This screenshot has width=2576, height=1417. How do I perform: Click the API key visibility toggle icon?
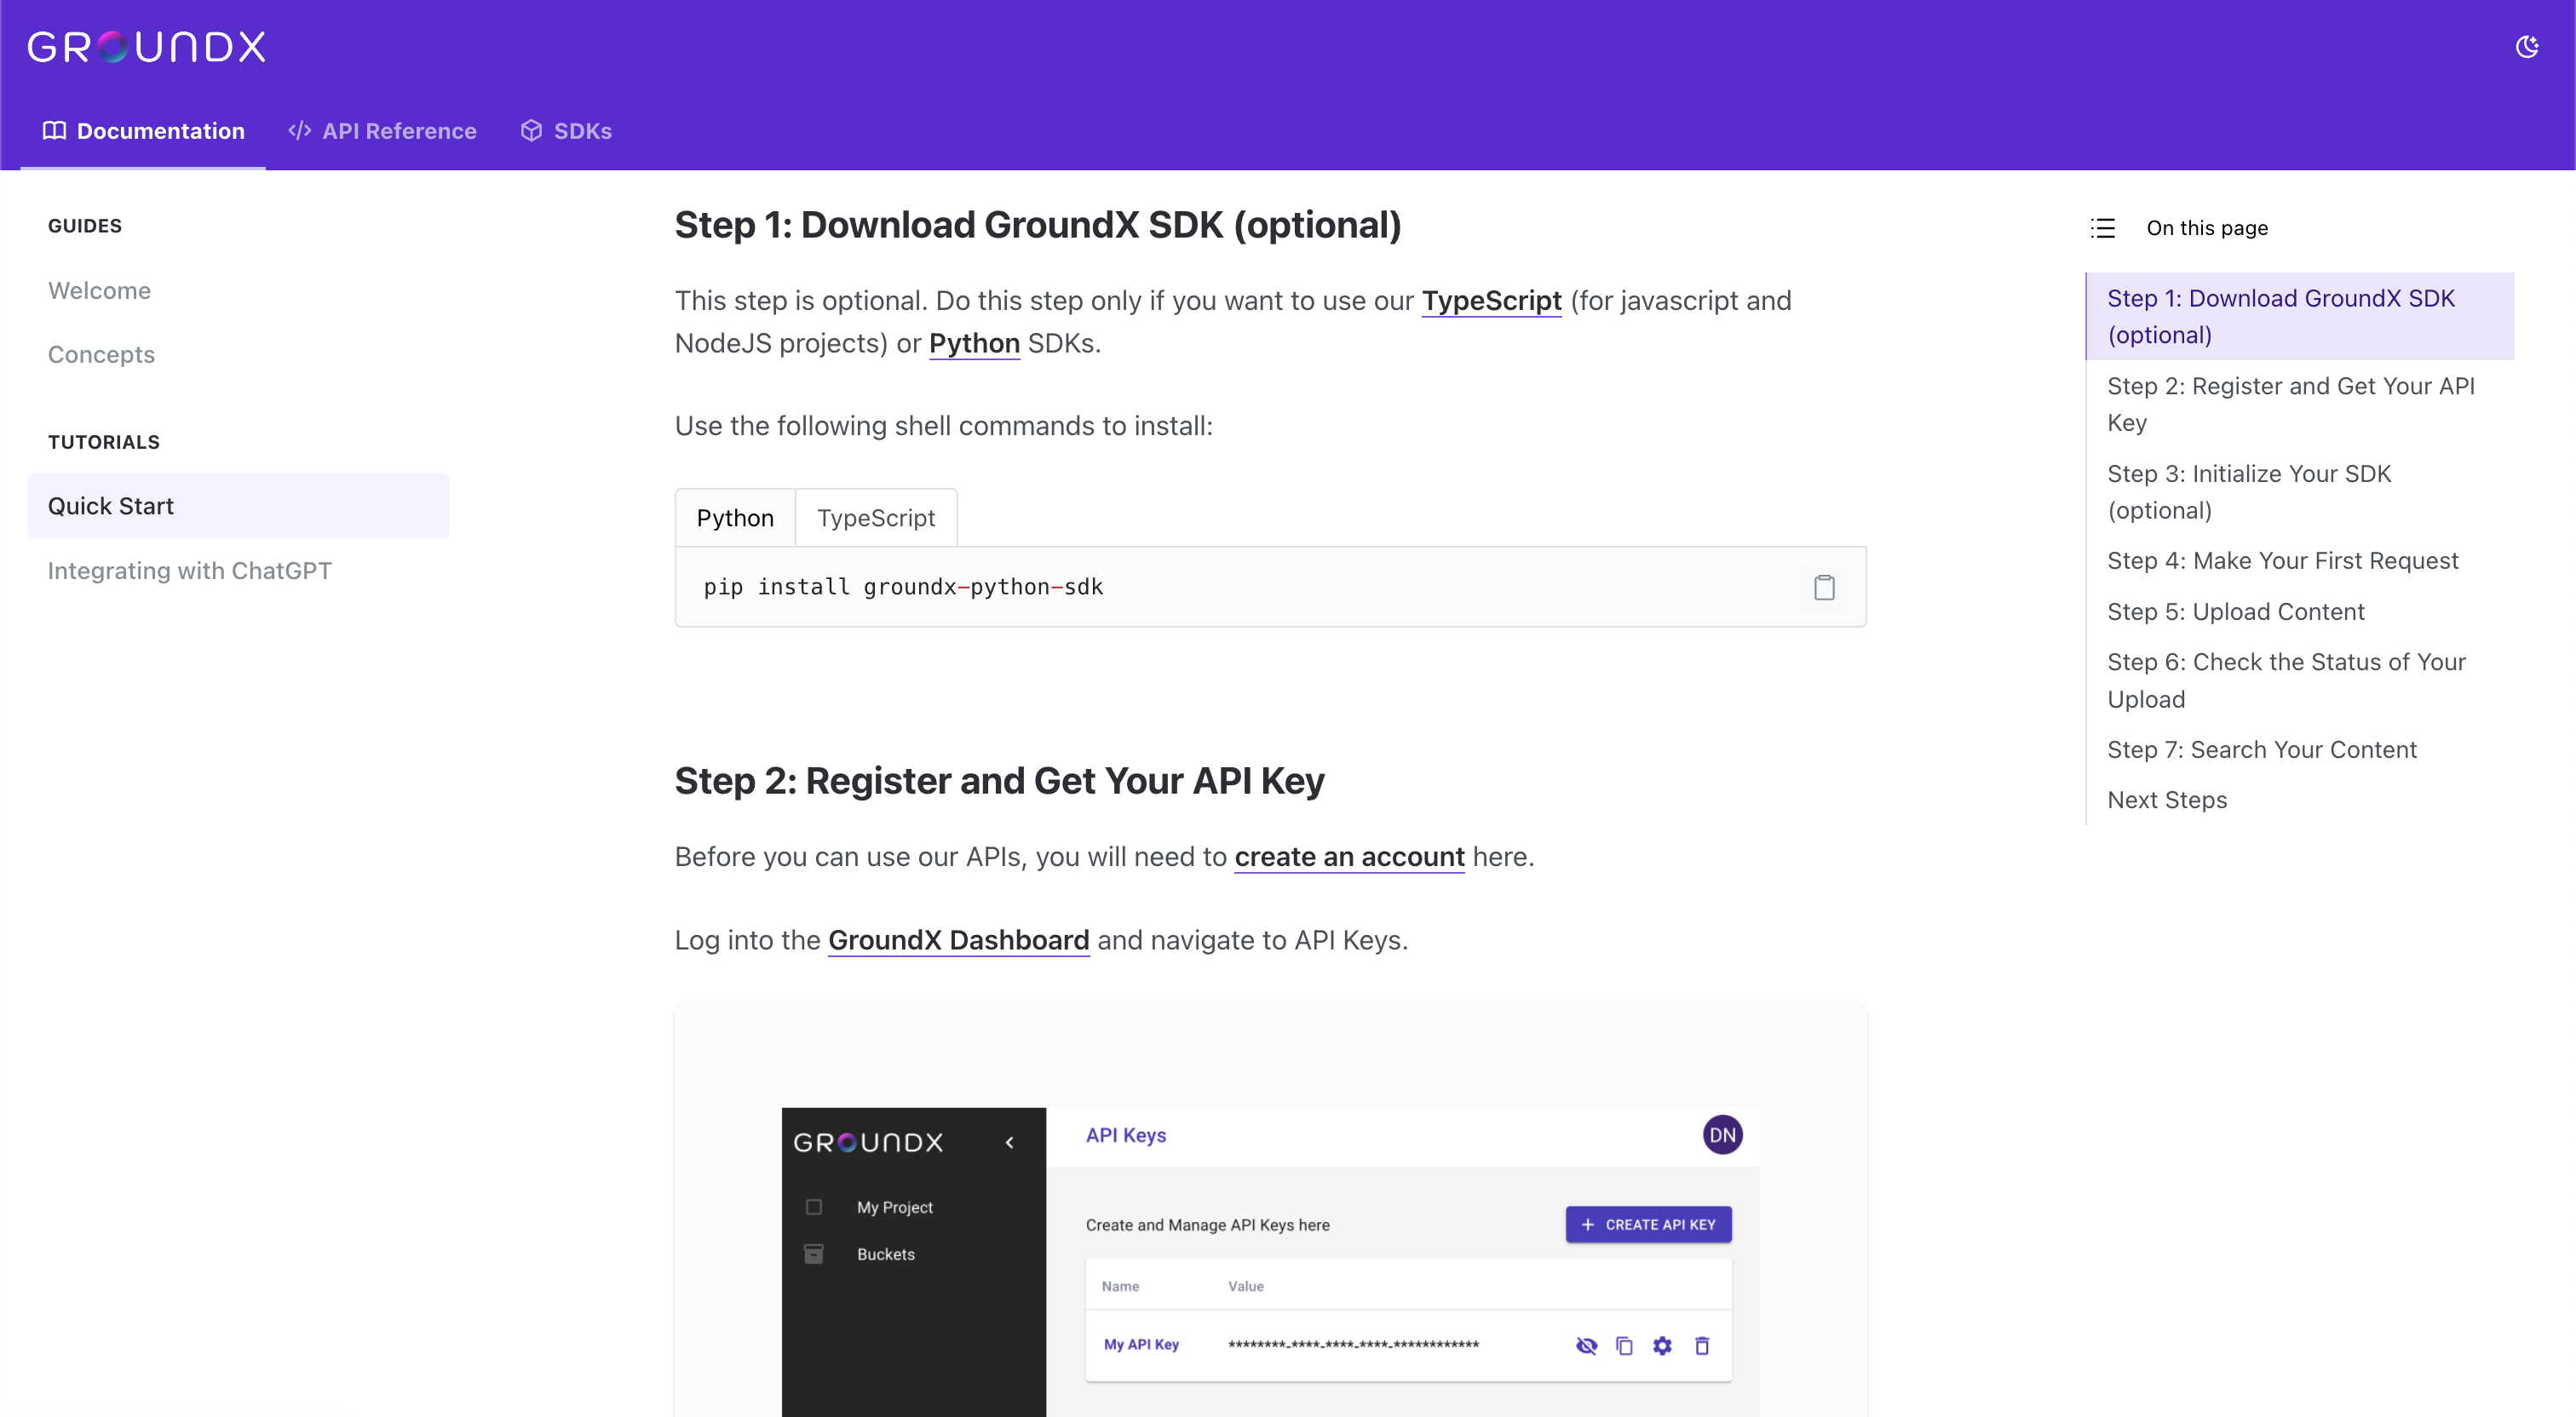point(1584,1345)
